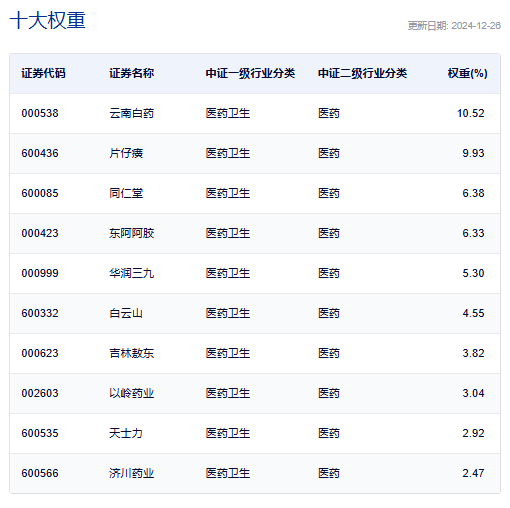The image size is (510, 508).
Task: Click the 权重(%) column header
Action: [x=467, y=73]
